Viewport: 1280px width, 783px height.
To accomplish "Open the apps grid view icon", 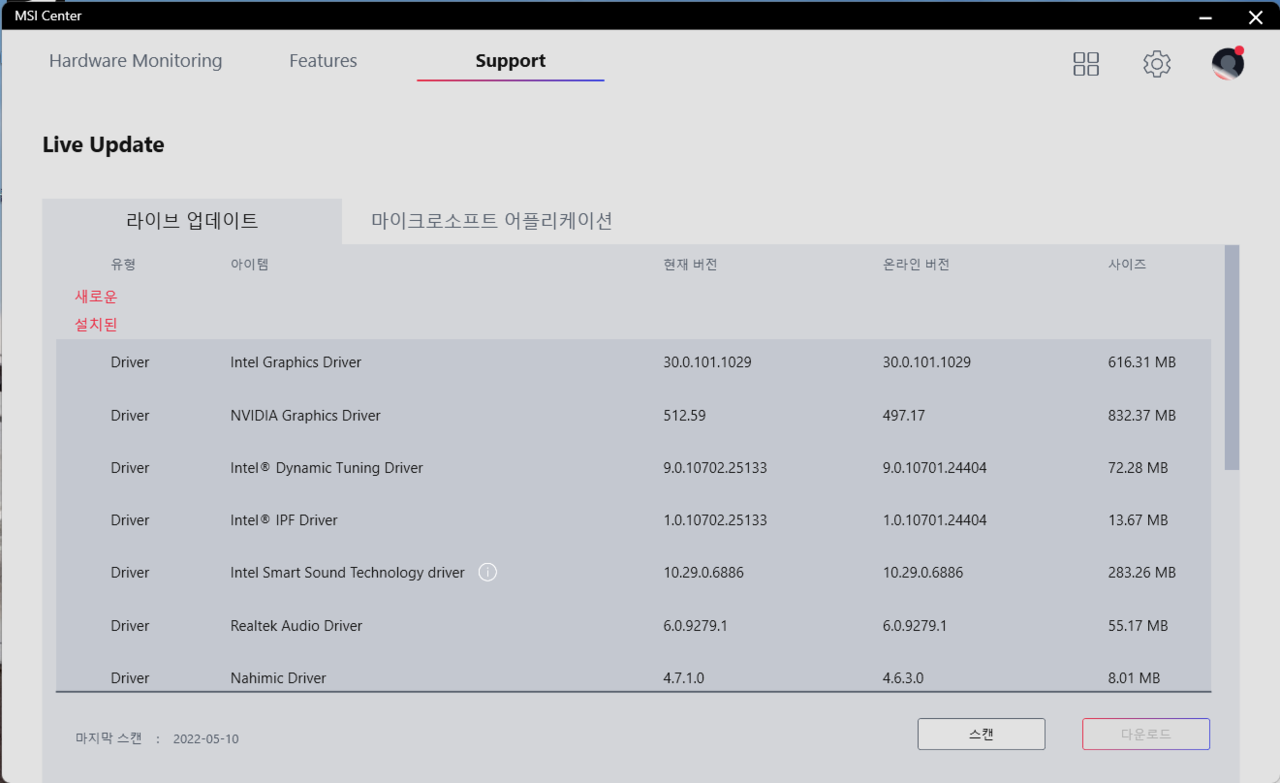I will 1086,64.
